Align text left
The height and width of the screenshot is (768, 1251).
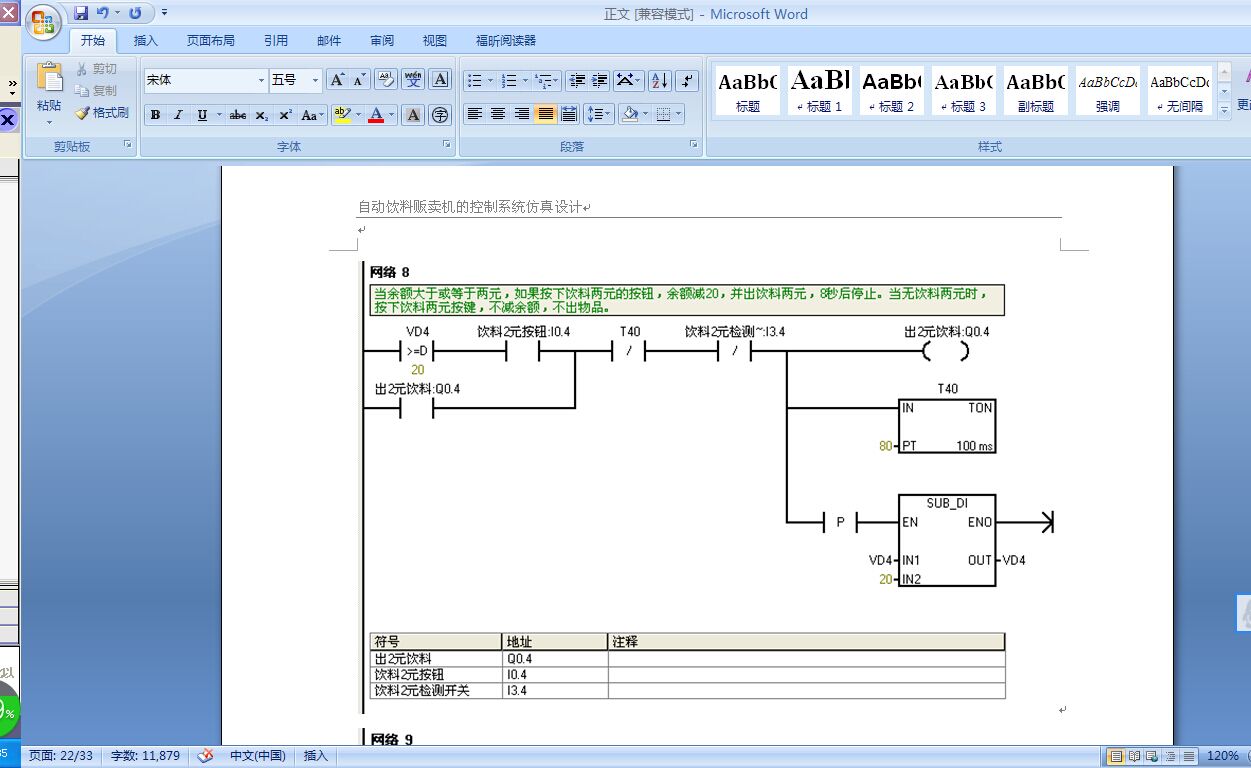475,114
